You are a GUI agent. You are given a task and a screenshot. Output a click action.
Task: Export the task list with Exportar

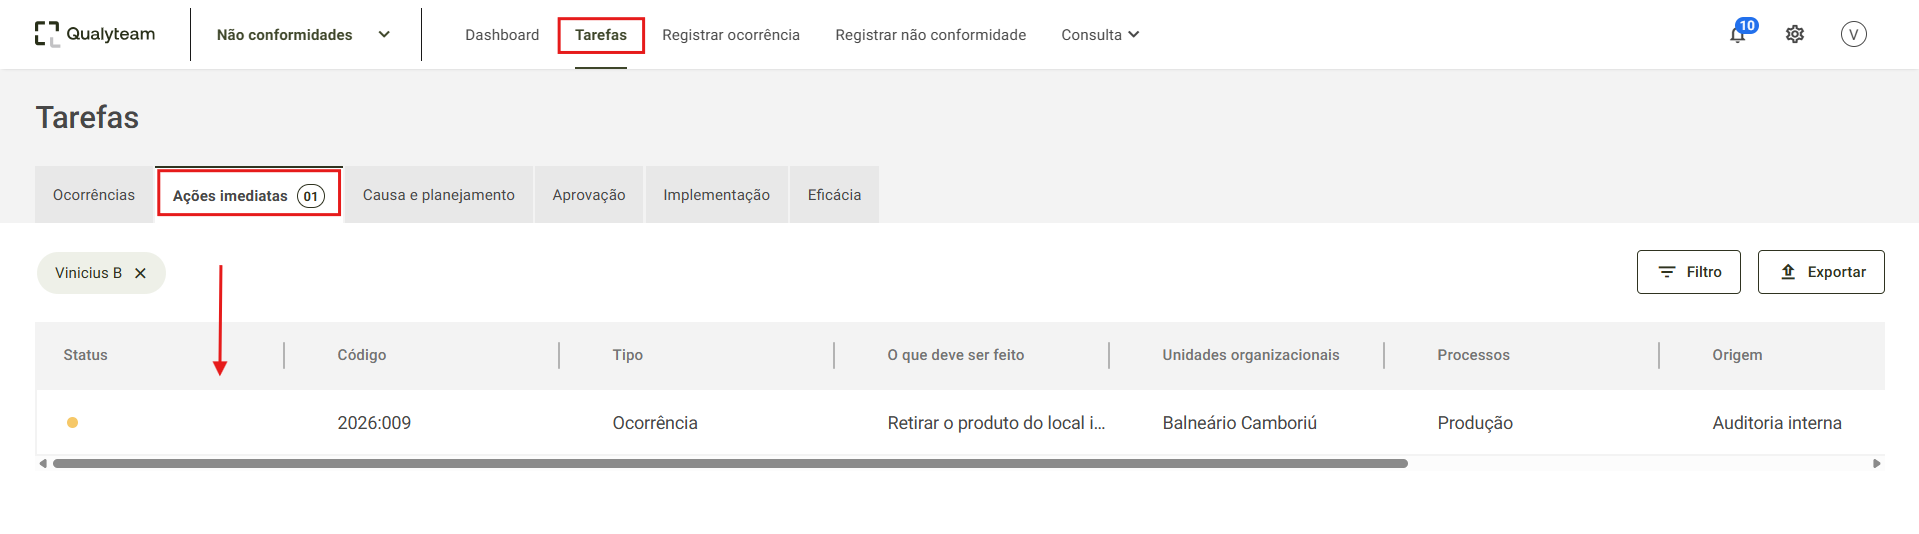coord(1821,272)
